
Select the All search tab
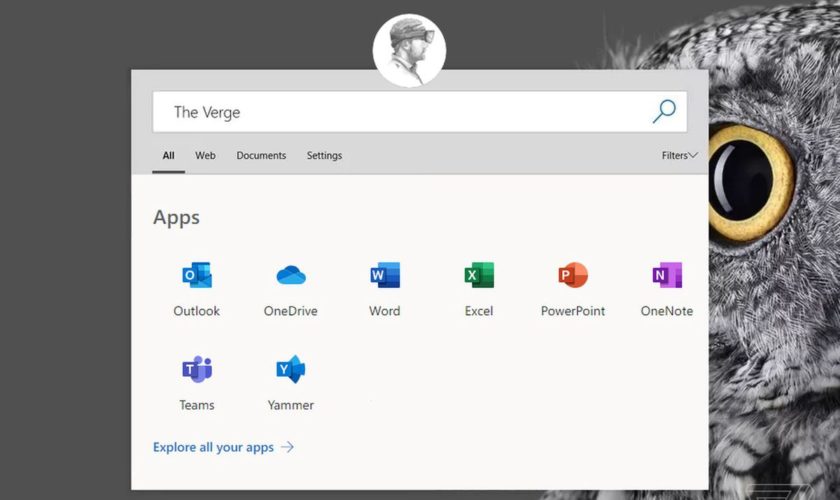point(168,156)
